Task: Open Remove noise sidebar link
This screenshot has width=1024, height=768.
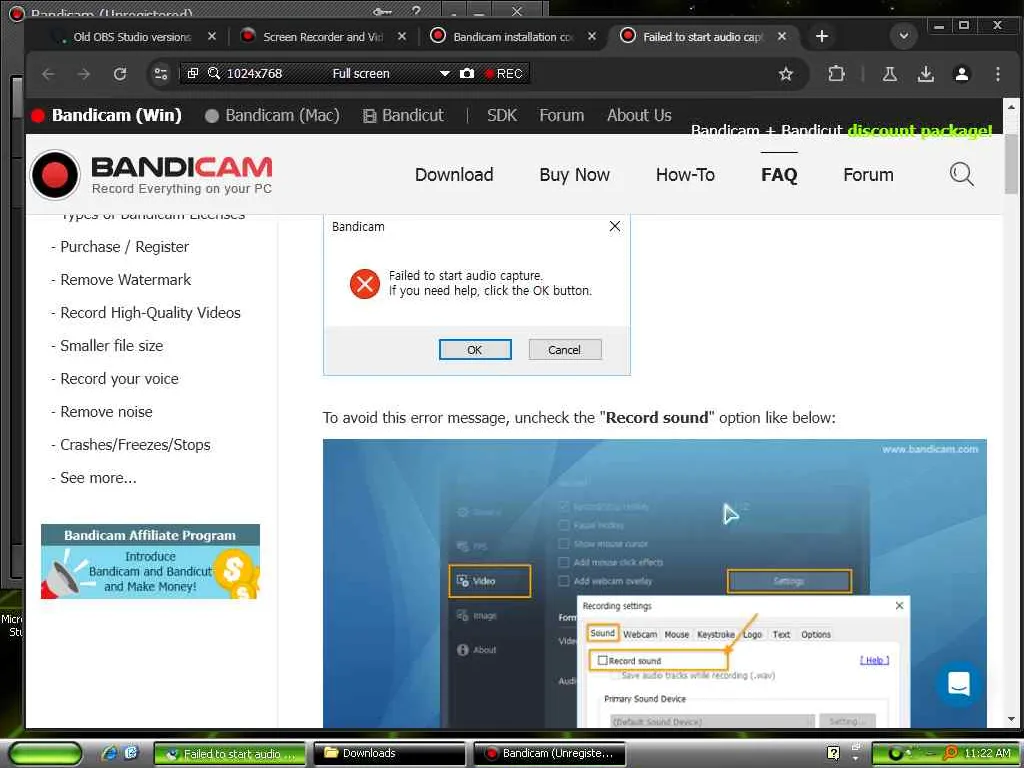Action: click(x=106, y=411)
